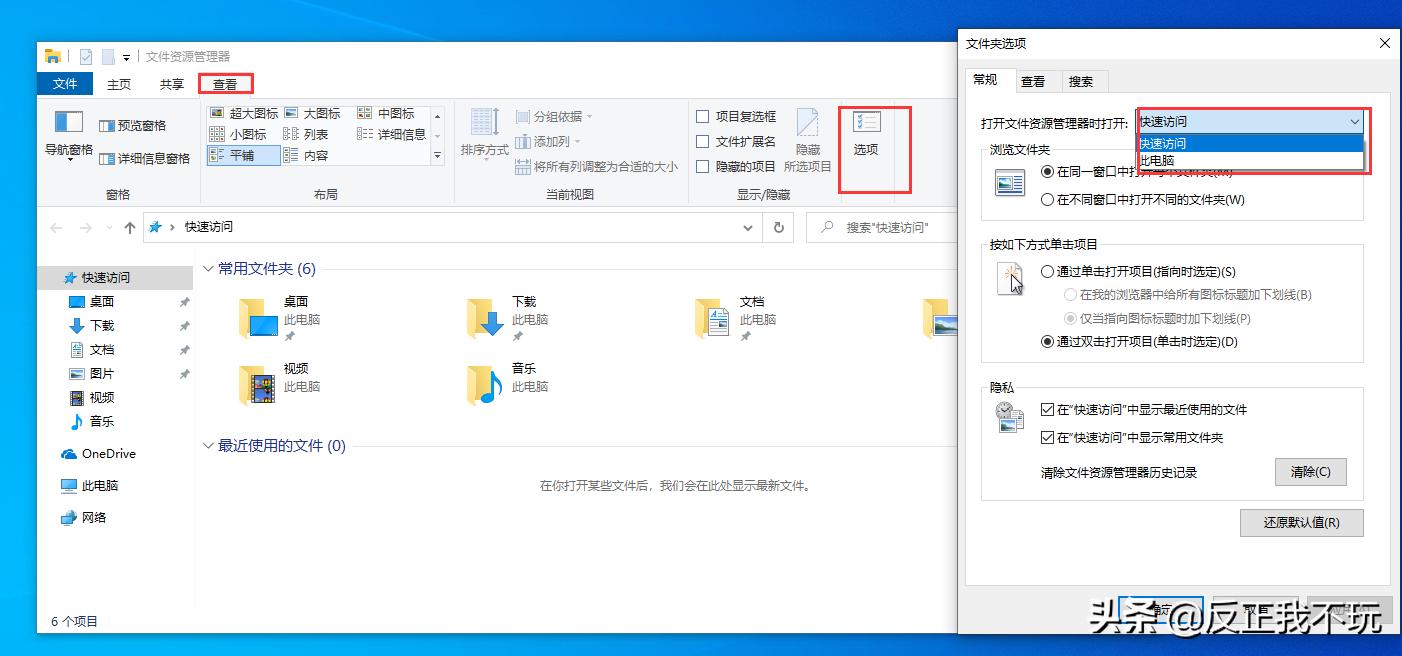Select the 小图标 (small icons) view
The image size is (1402, 656).
[x=240, y=134]
